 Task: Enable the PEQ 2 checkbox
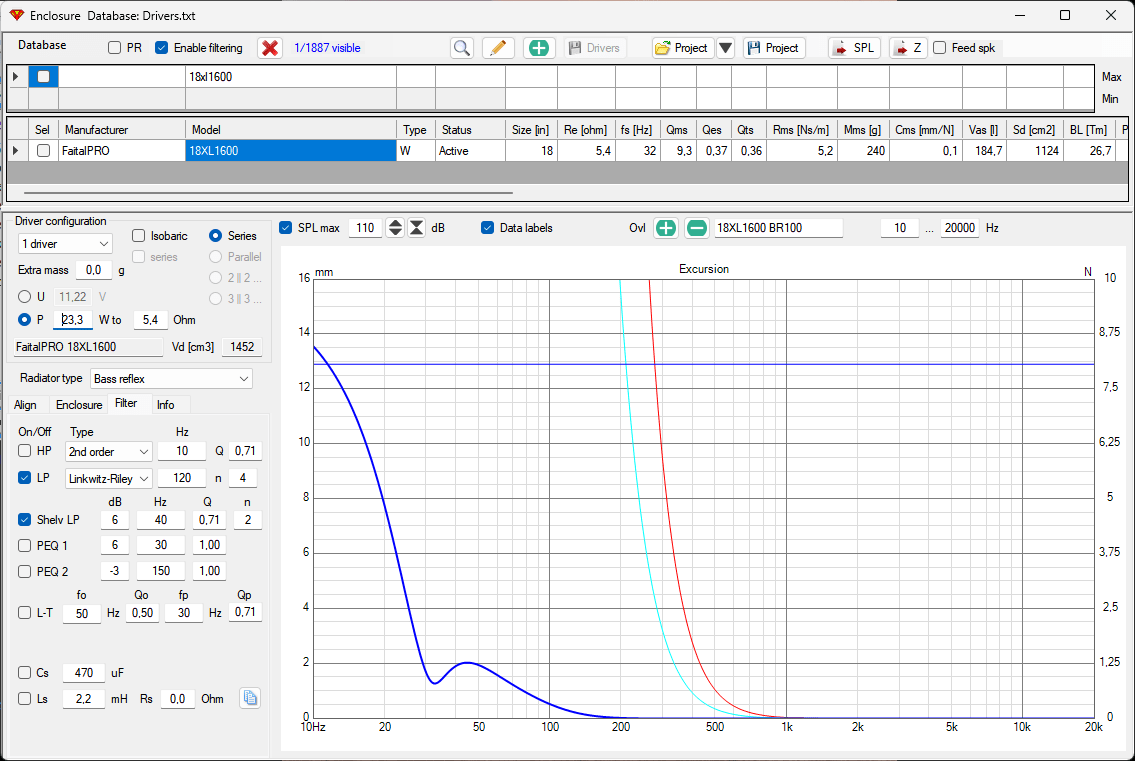point(25,571)
